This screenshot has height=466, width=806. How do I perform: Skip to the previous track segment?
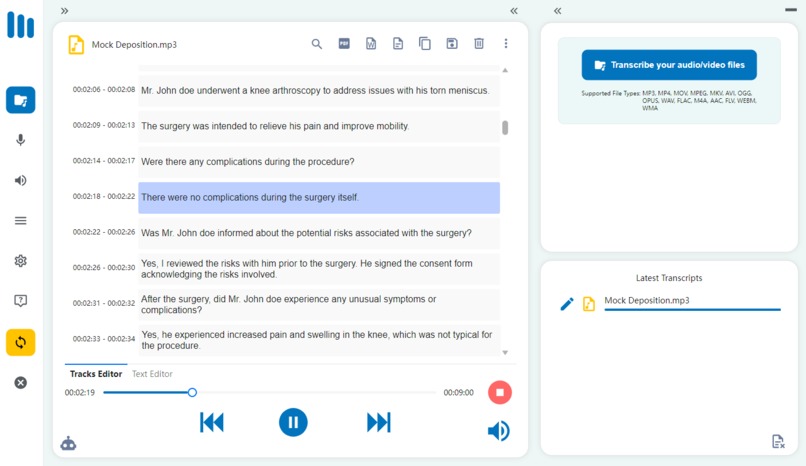point(212,422)
